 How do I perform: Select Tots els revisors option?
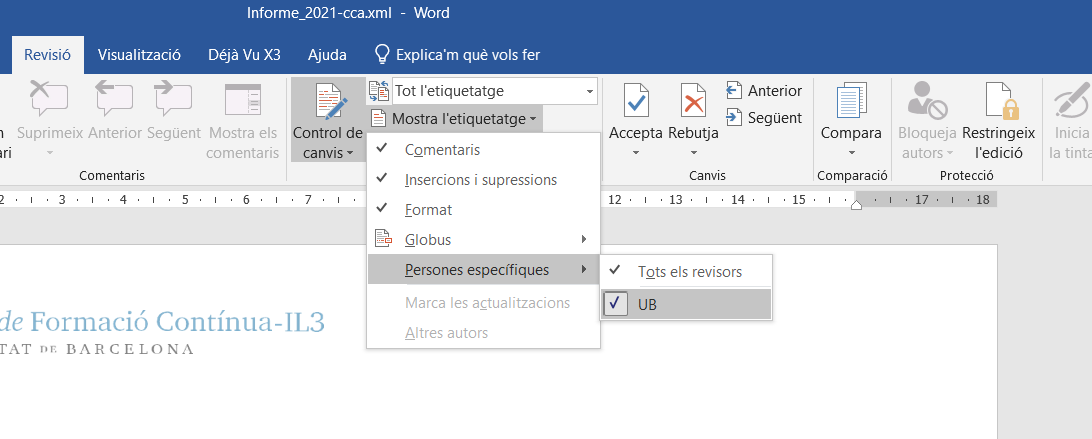[690, 271]
